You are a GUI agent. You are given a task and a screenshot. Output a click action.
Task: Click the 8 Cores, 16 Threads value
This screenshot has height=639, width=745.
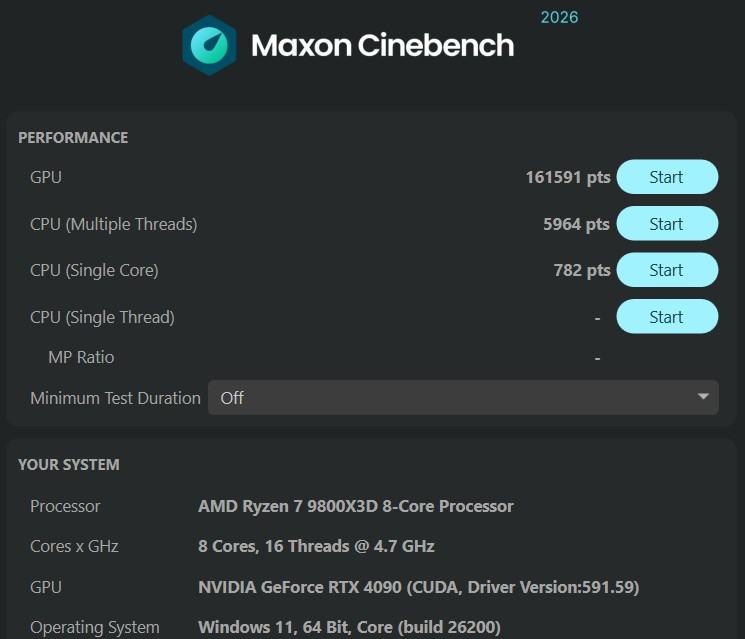[x=316, y=546]
